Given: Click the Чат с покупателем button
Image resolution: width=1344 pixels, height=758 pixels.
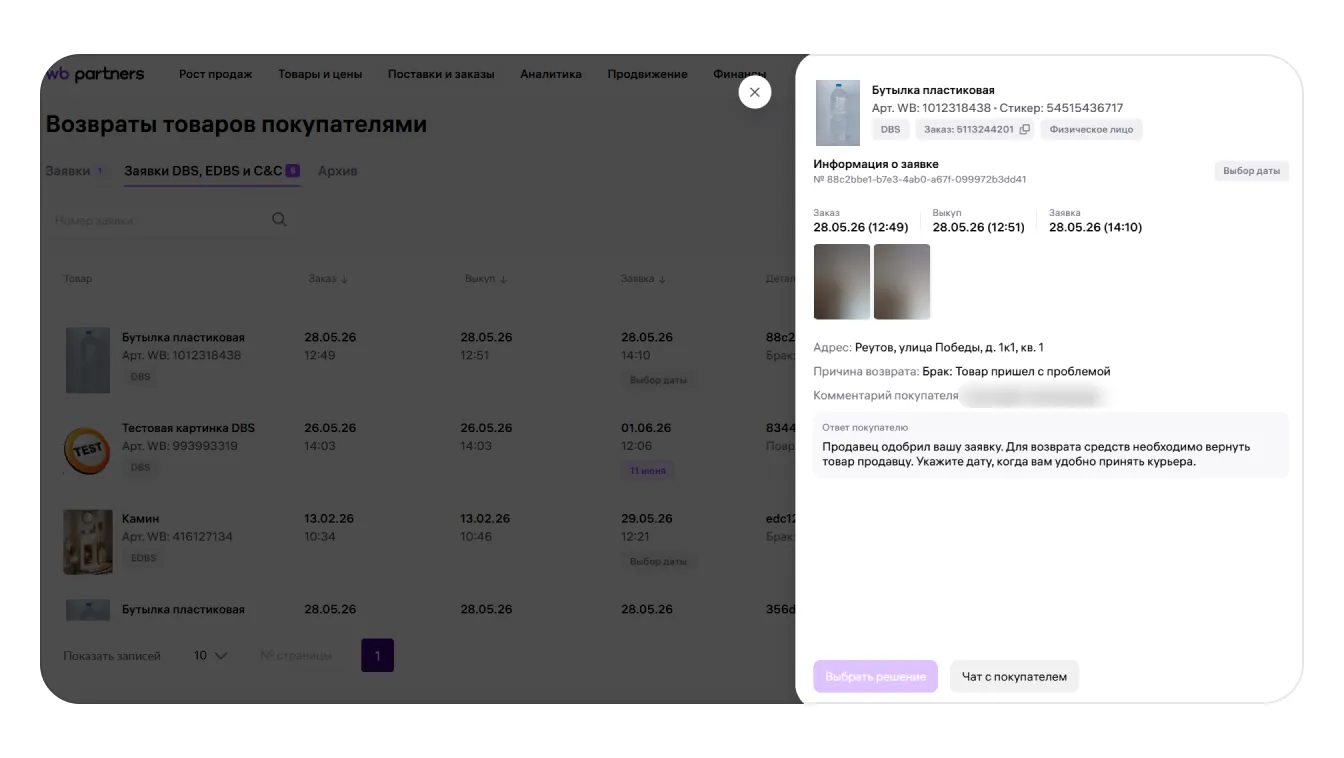Looking at the screenshot, I should click(1014, 677).
